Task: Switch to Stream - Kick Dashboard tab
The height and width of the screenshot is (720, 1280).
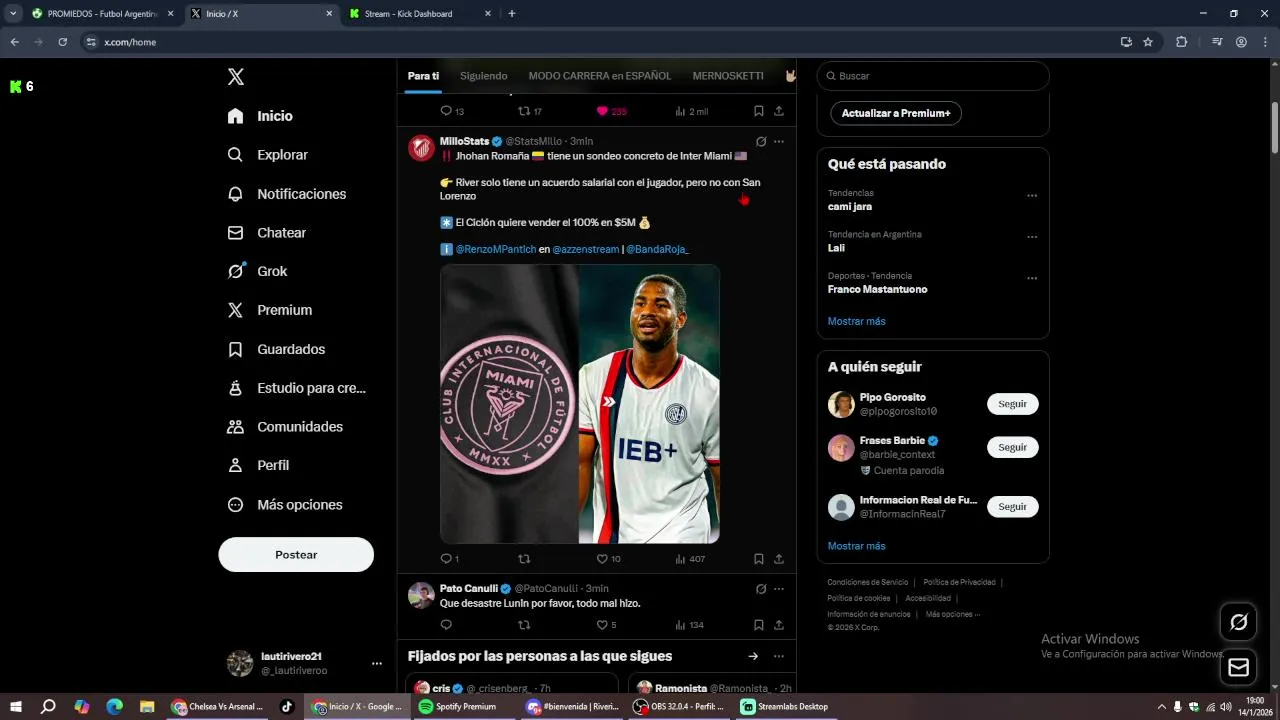Action: [x=420, y=14]
